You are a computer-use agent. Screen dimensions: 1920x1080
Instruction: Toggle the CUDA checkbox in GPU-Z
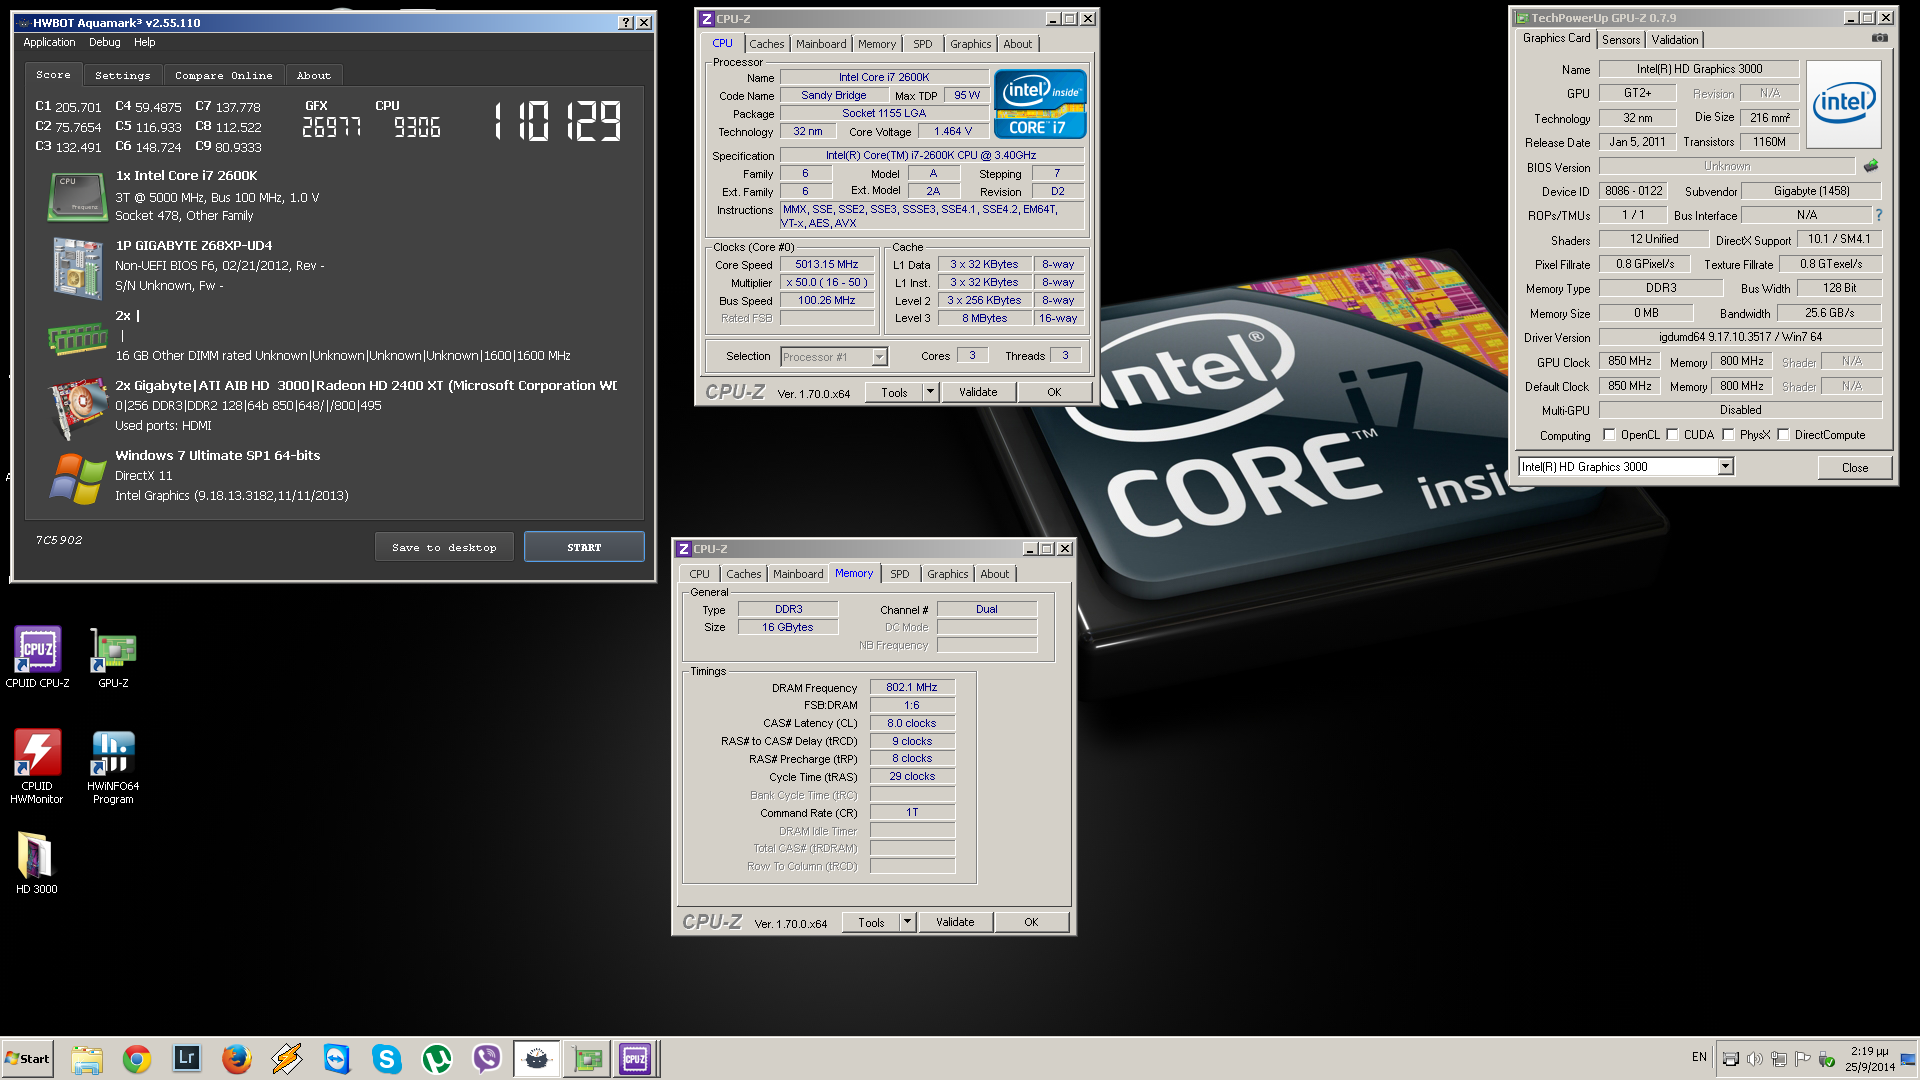[x=1672, y=435]
